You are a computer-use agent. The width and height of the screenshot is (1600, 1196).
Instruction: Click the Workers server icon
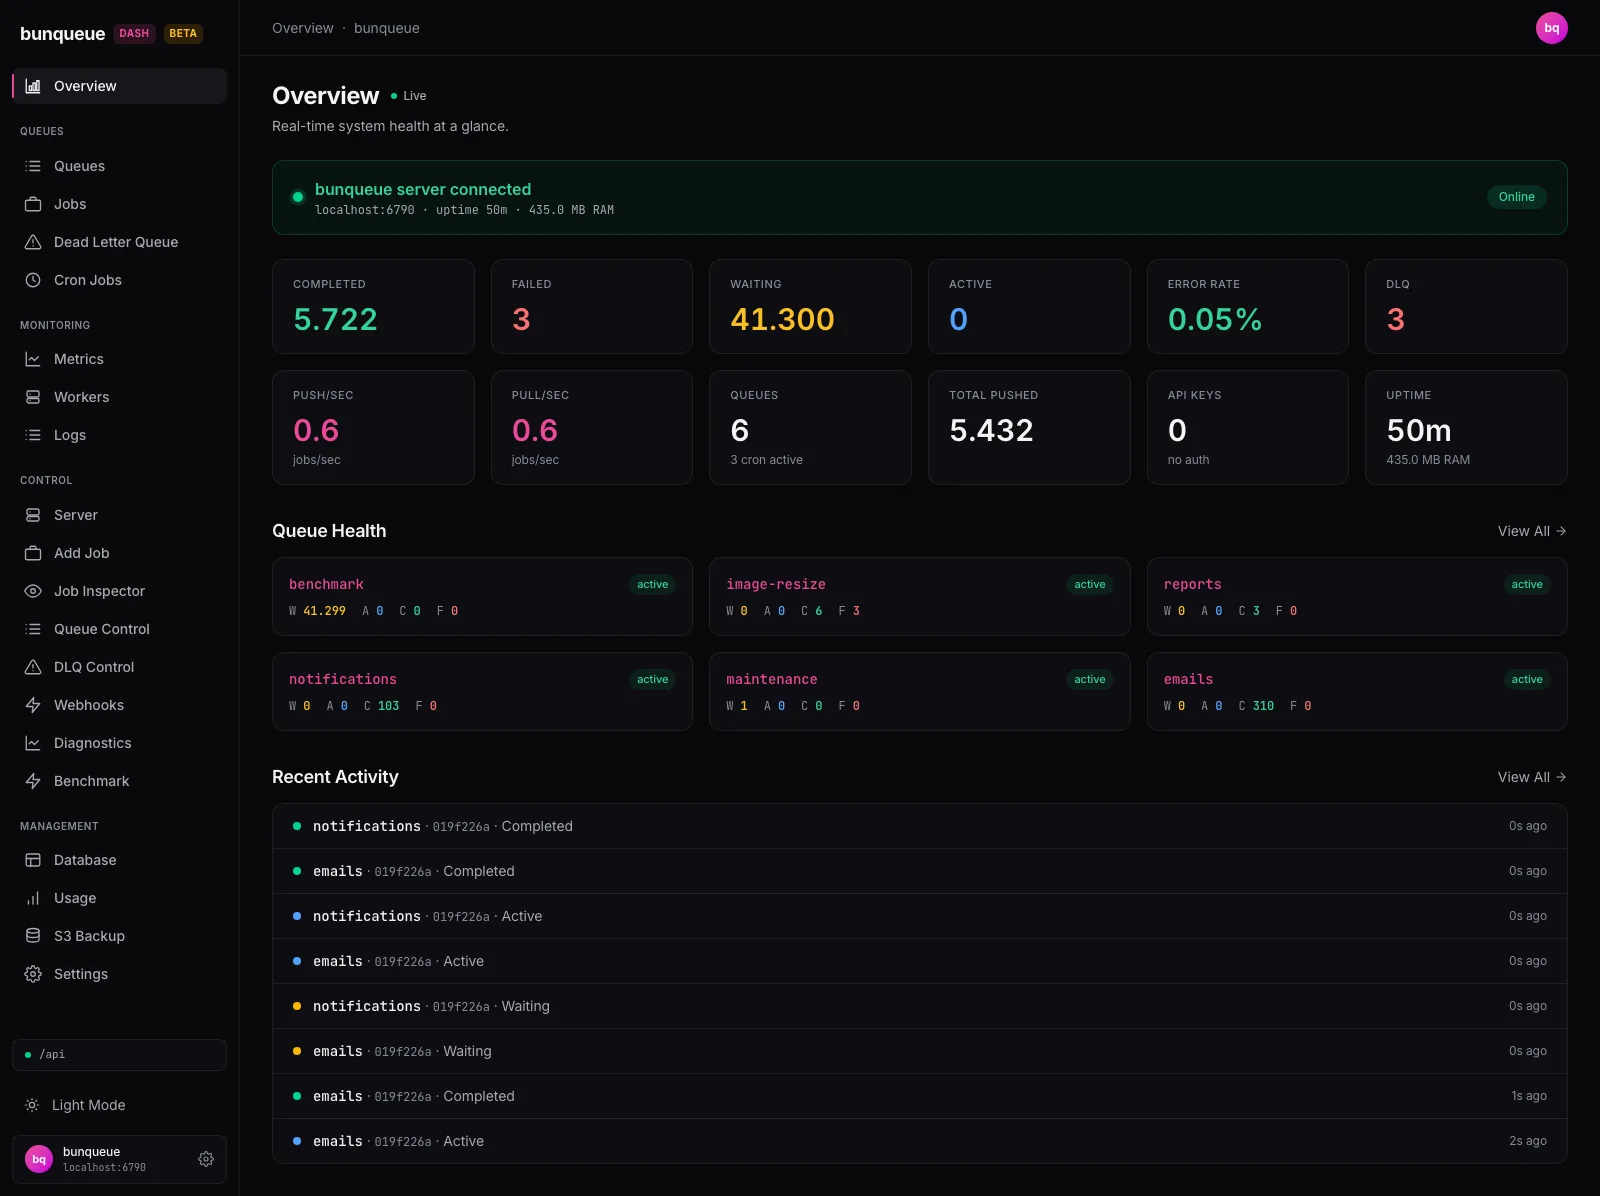click(x=33, y=397)
